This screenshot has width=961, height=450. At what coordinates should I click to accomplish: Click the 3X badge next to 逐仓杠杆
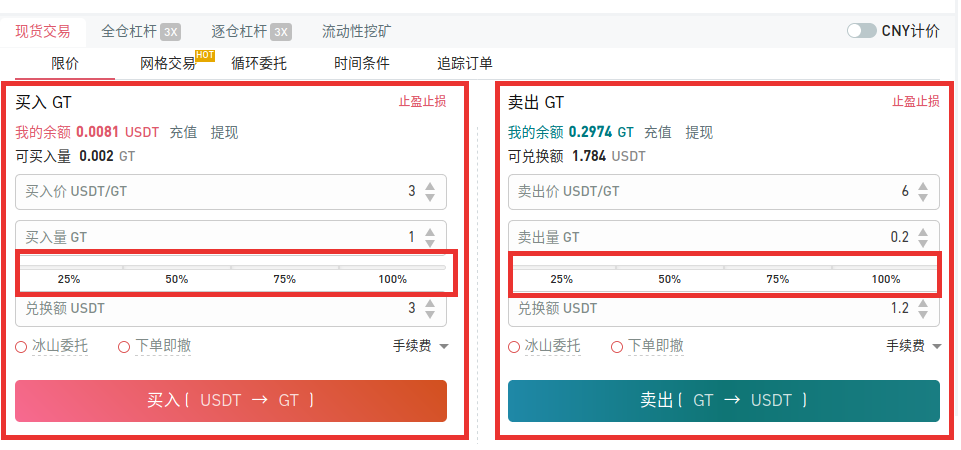(x=281, y=32)
